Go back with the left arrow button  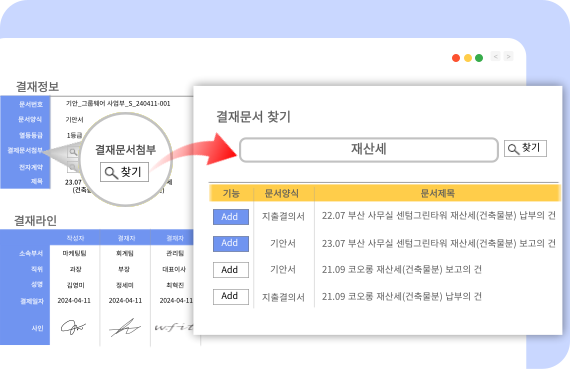coord(495,56)
